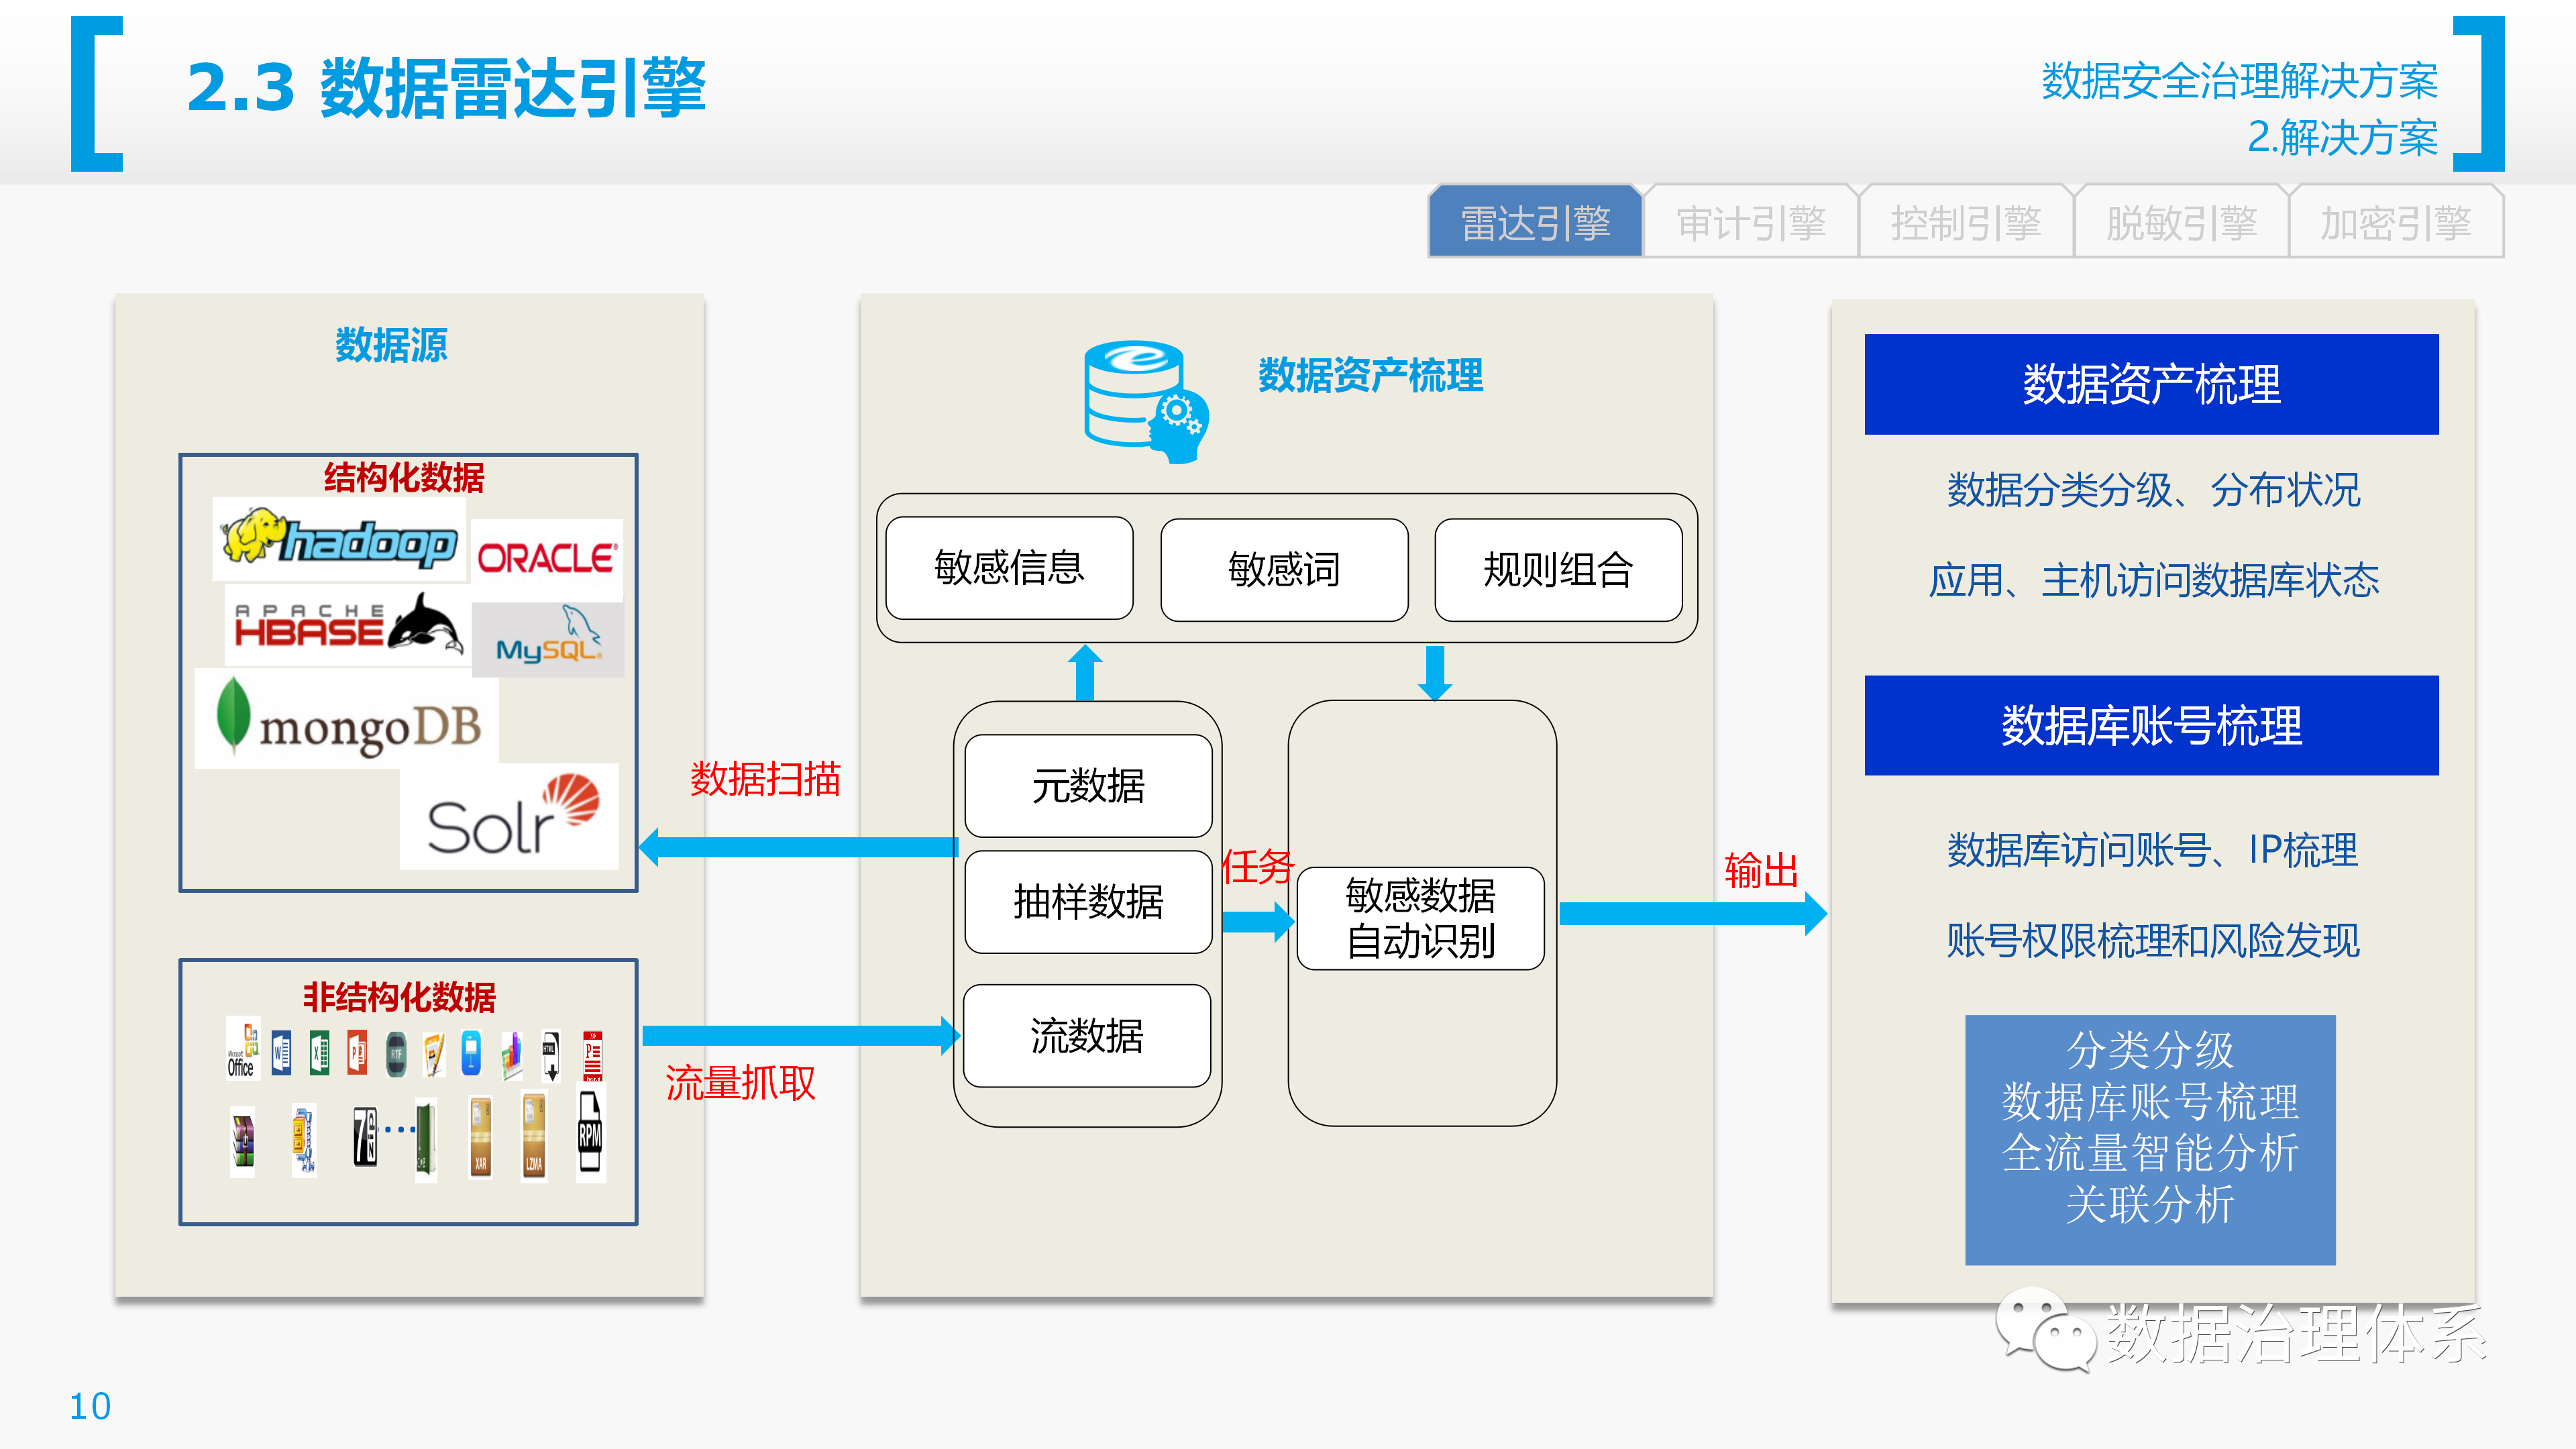Click the MySQL dolphin logo

[x=548, y=638]
